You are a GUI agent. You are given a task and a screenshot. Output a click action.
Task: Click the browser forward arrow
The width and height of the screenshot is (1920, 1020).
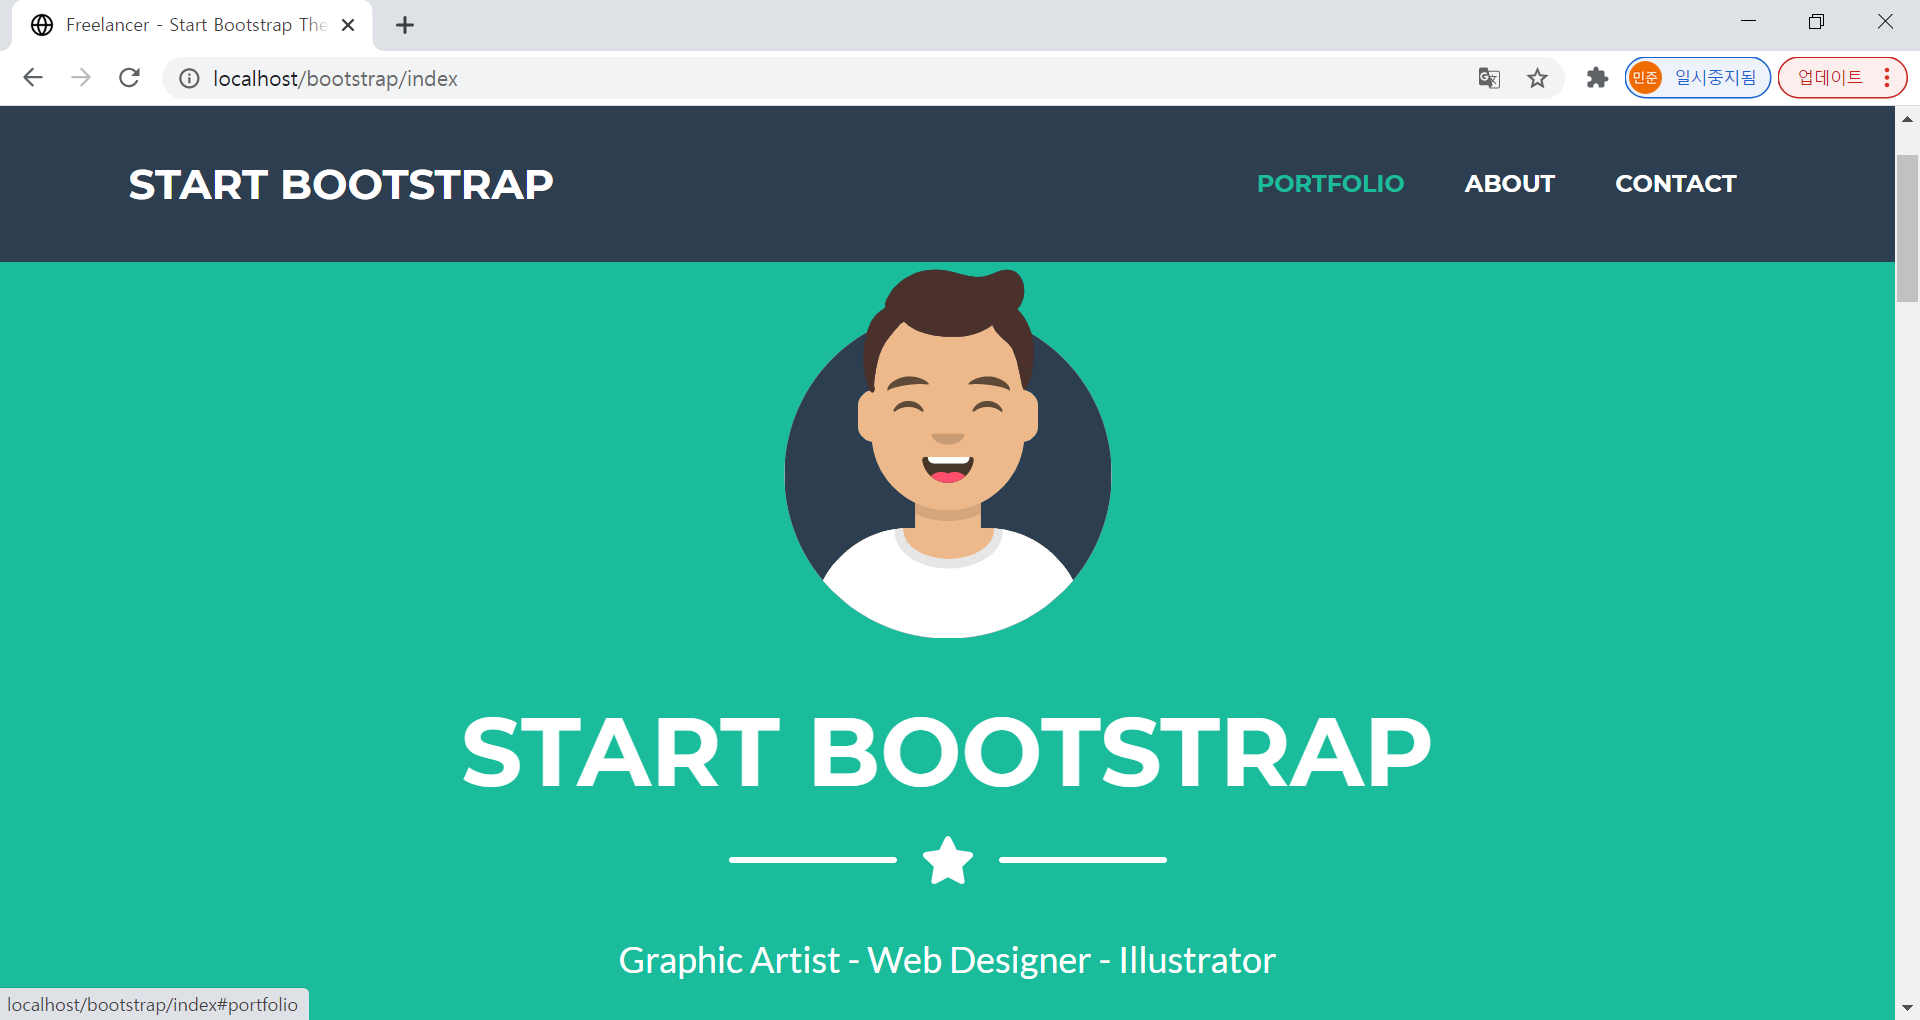[x=81, y=78]
